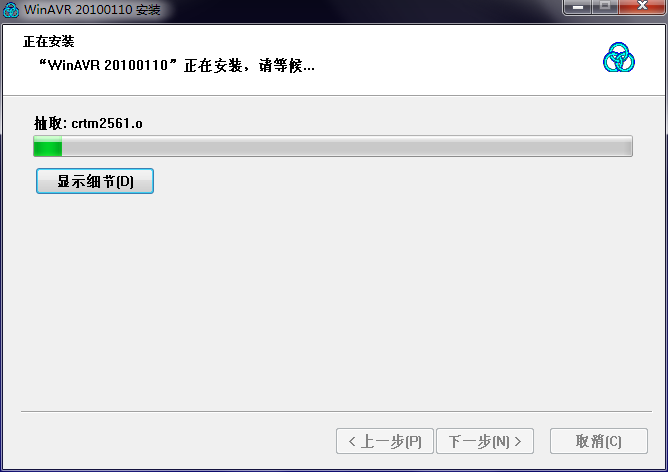Click the horizontal separator line above navigation buttons

point(336,412)
